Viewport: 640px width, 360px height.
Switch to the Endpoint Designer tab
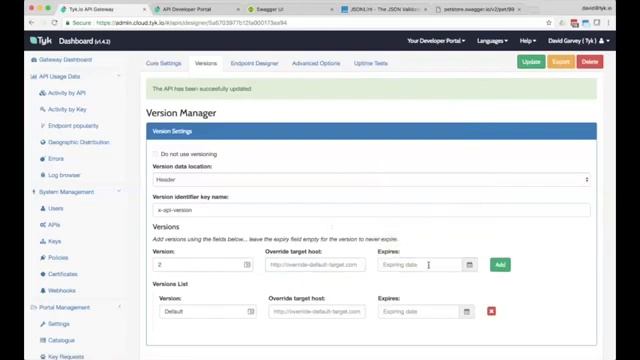254,63
